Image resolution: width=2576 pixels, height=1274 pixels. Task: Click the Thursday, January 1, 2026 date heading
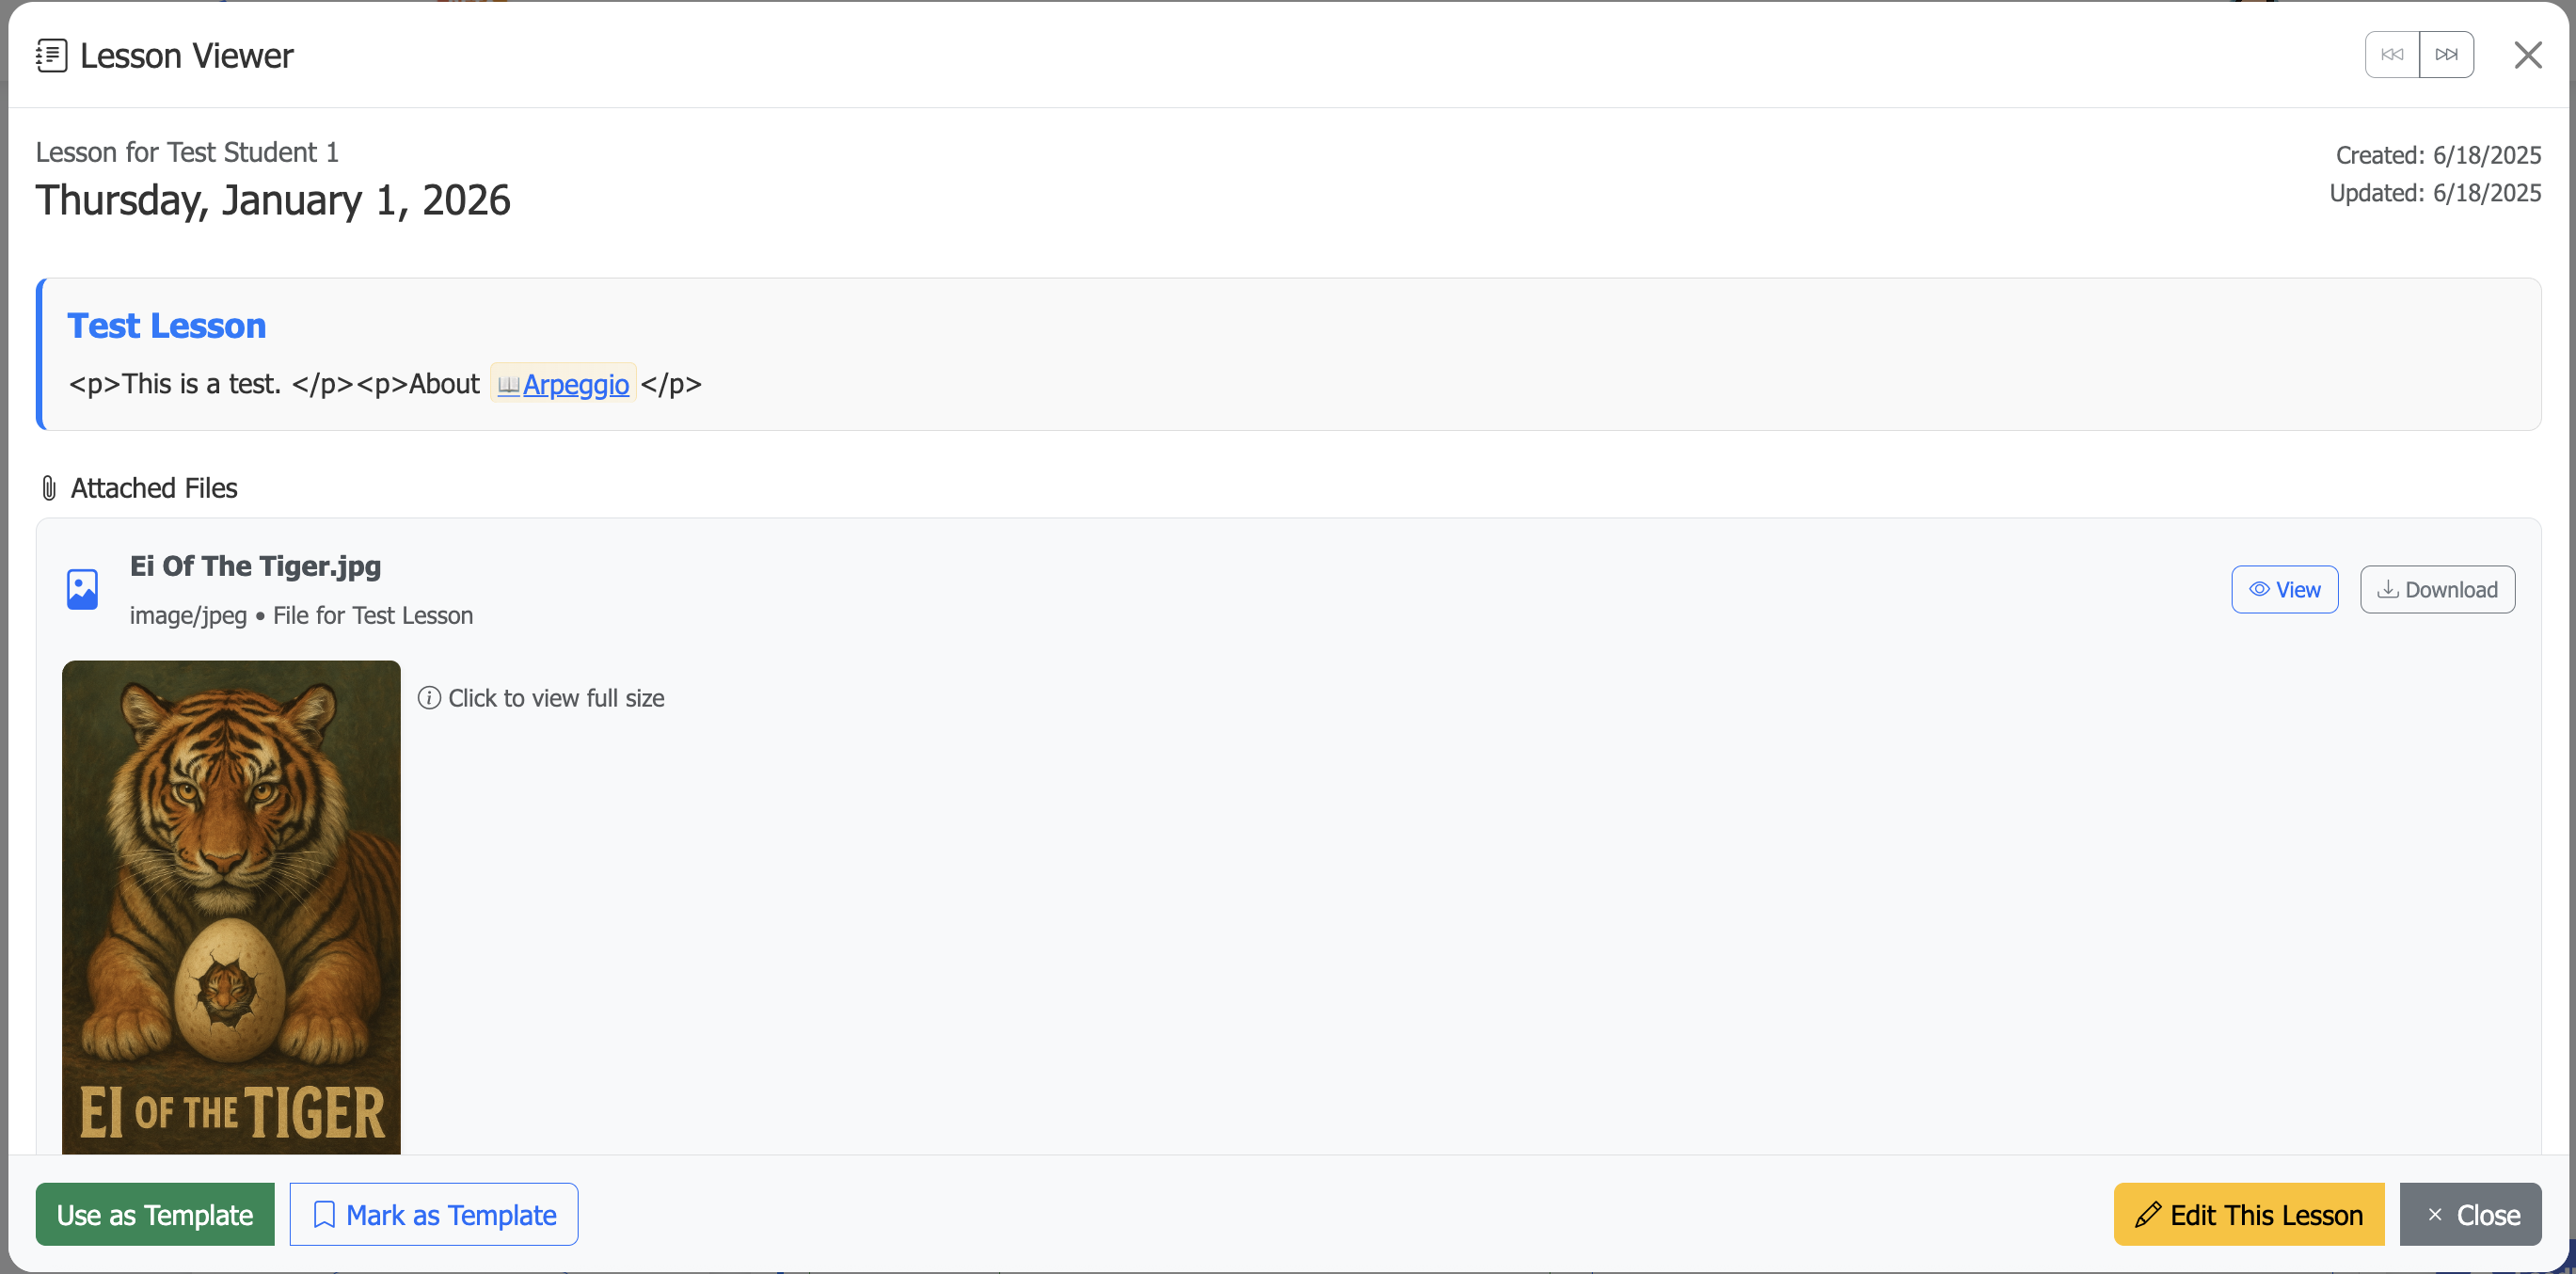coord(273,200)
